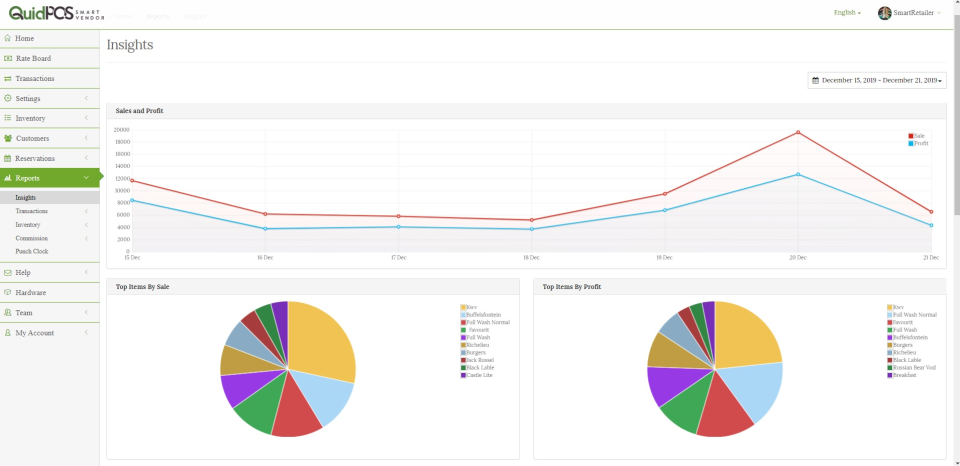Expand the Settings menu chevron
Viewport: 960px width, 466px height.
tap(86, 99)
